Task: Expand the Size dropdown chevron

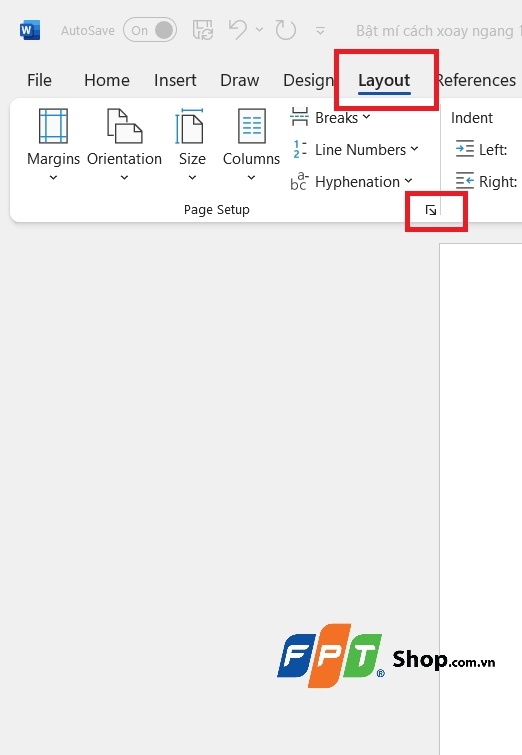Action: [192, 178]
